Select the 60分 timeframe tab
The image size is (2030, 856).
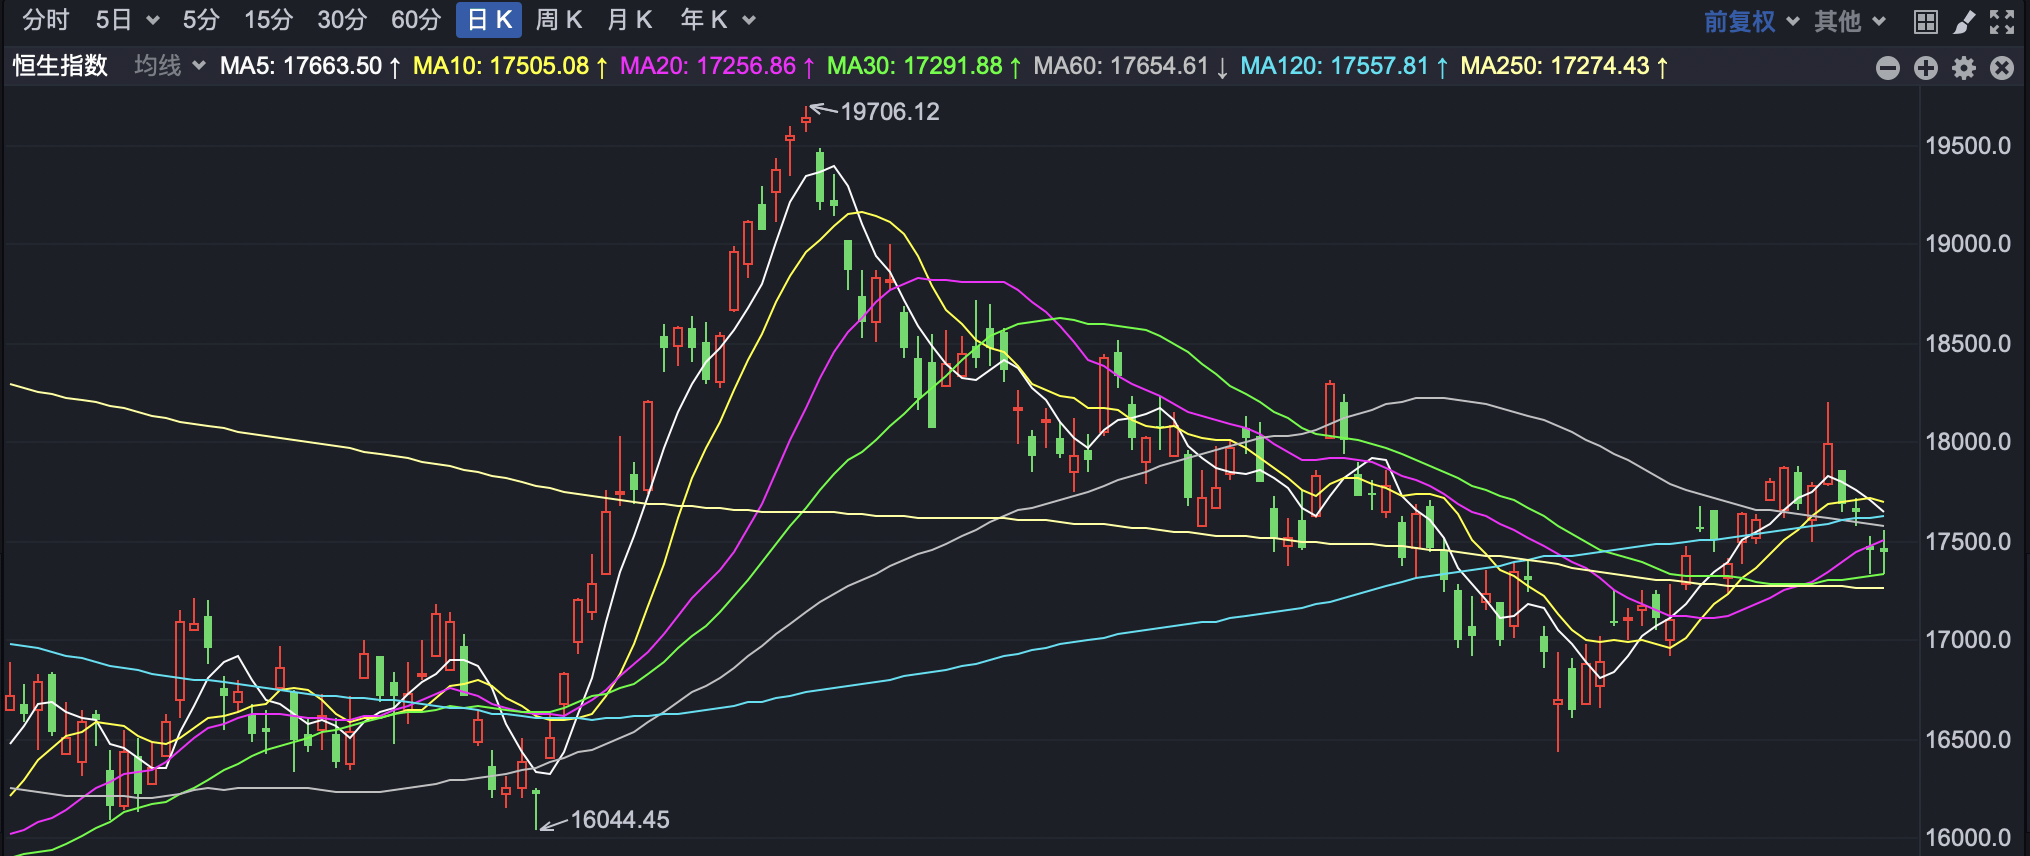tap(416, 20)
